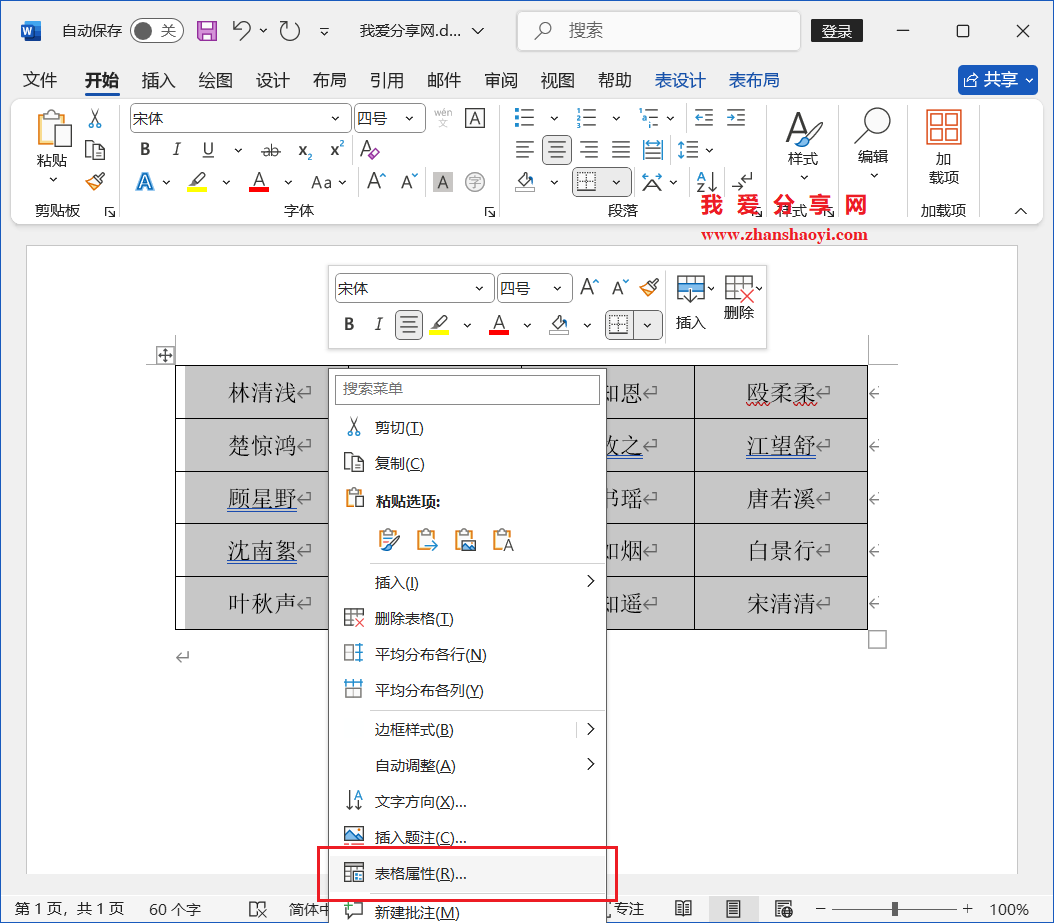1054x923 pixels.
Task: Click the Paste icon in the ribbon
Action: coord(53,129)
